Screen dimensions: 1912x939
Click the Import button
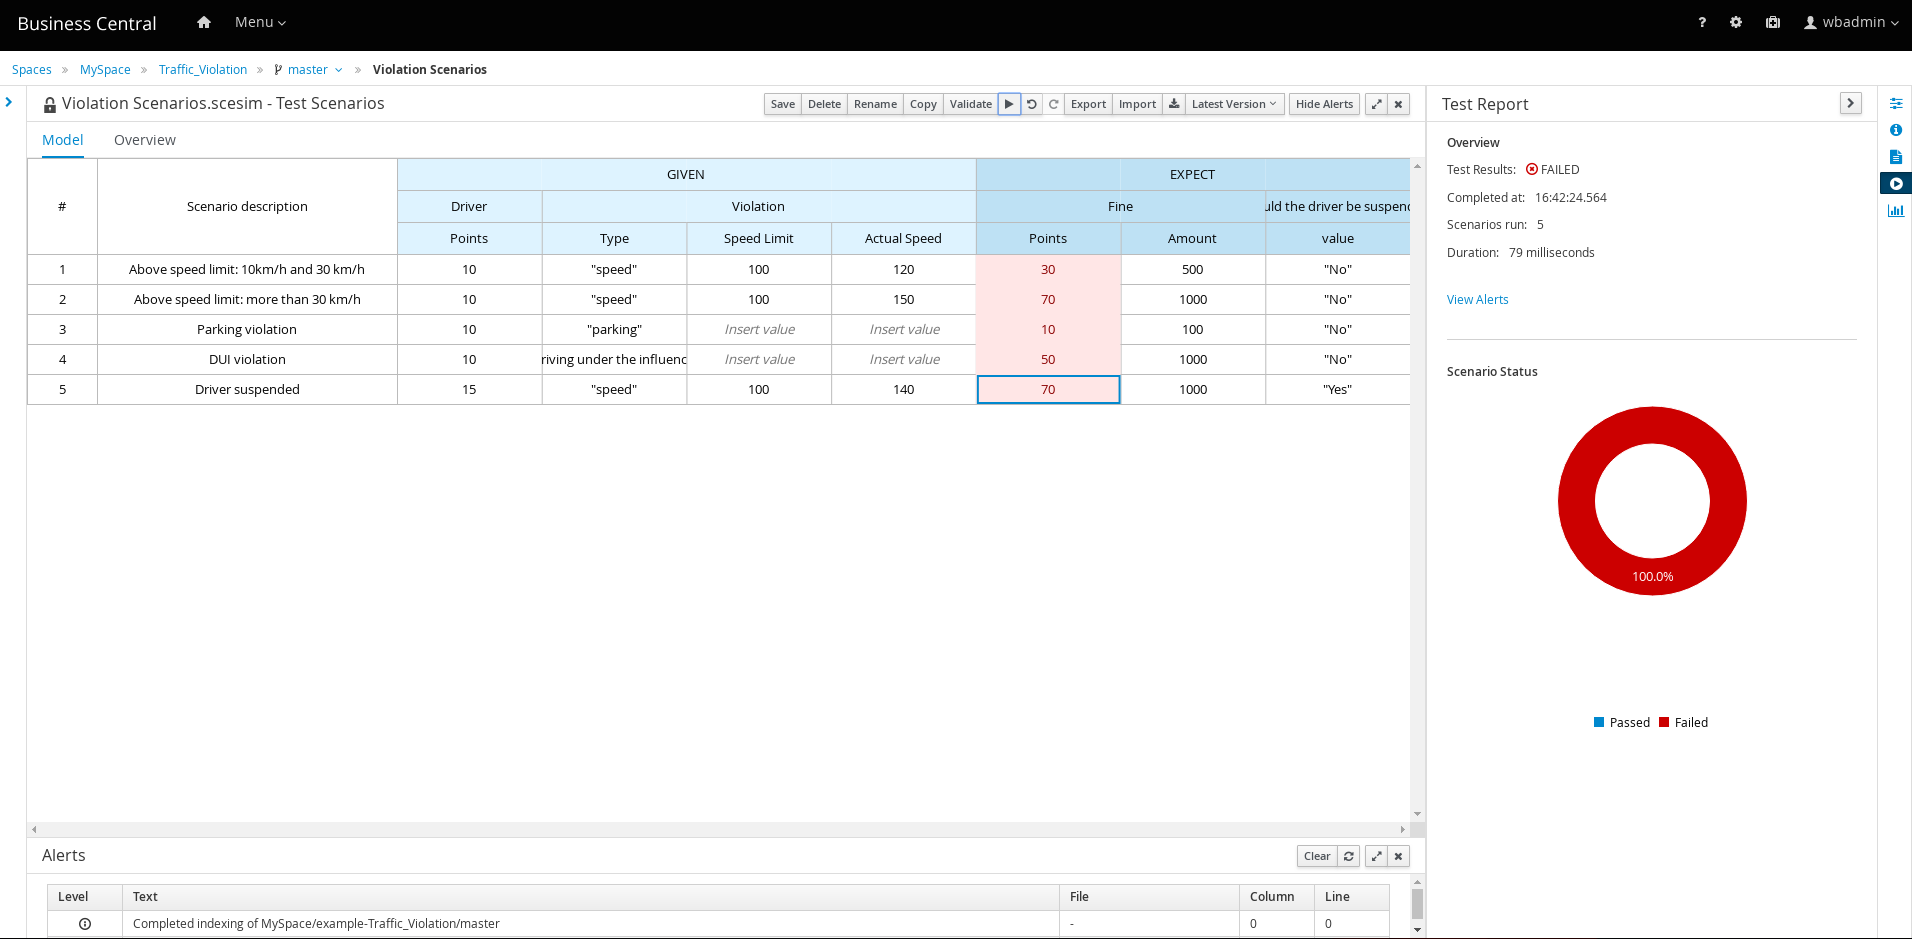point(1137,104)
